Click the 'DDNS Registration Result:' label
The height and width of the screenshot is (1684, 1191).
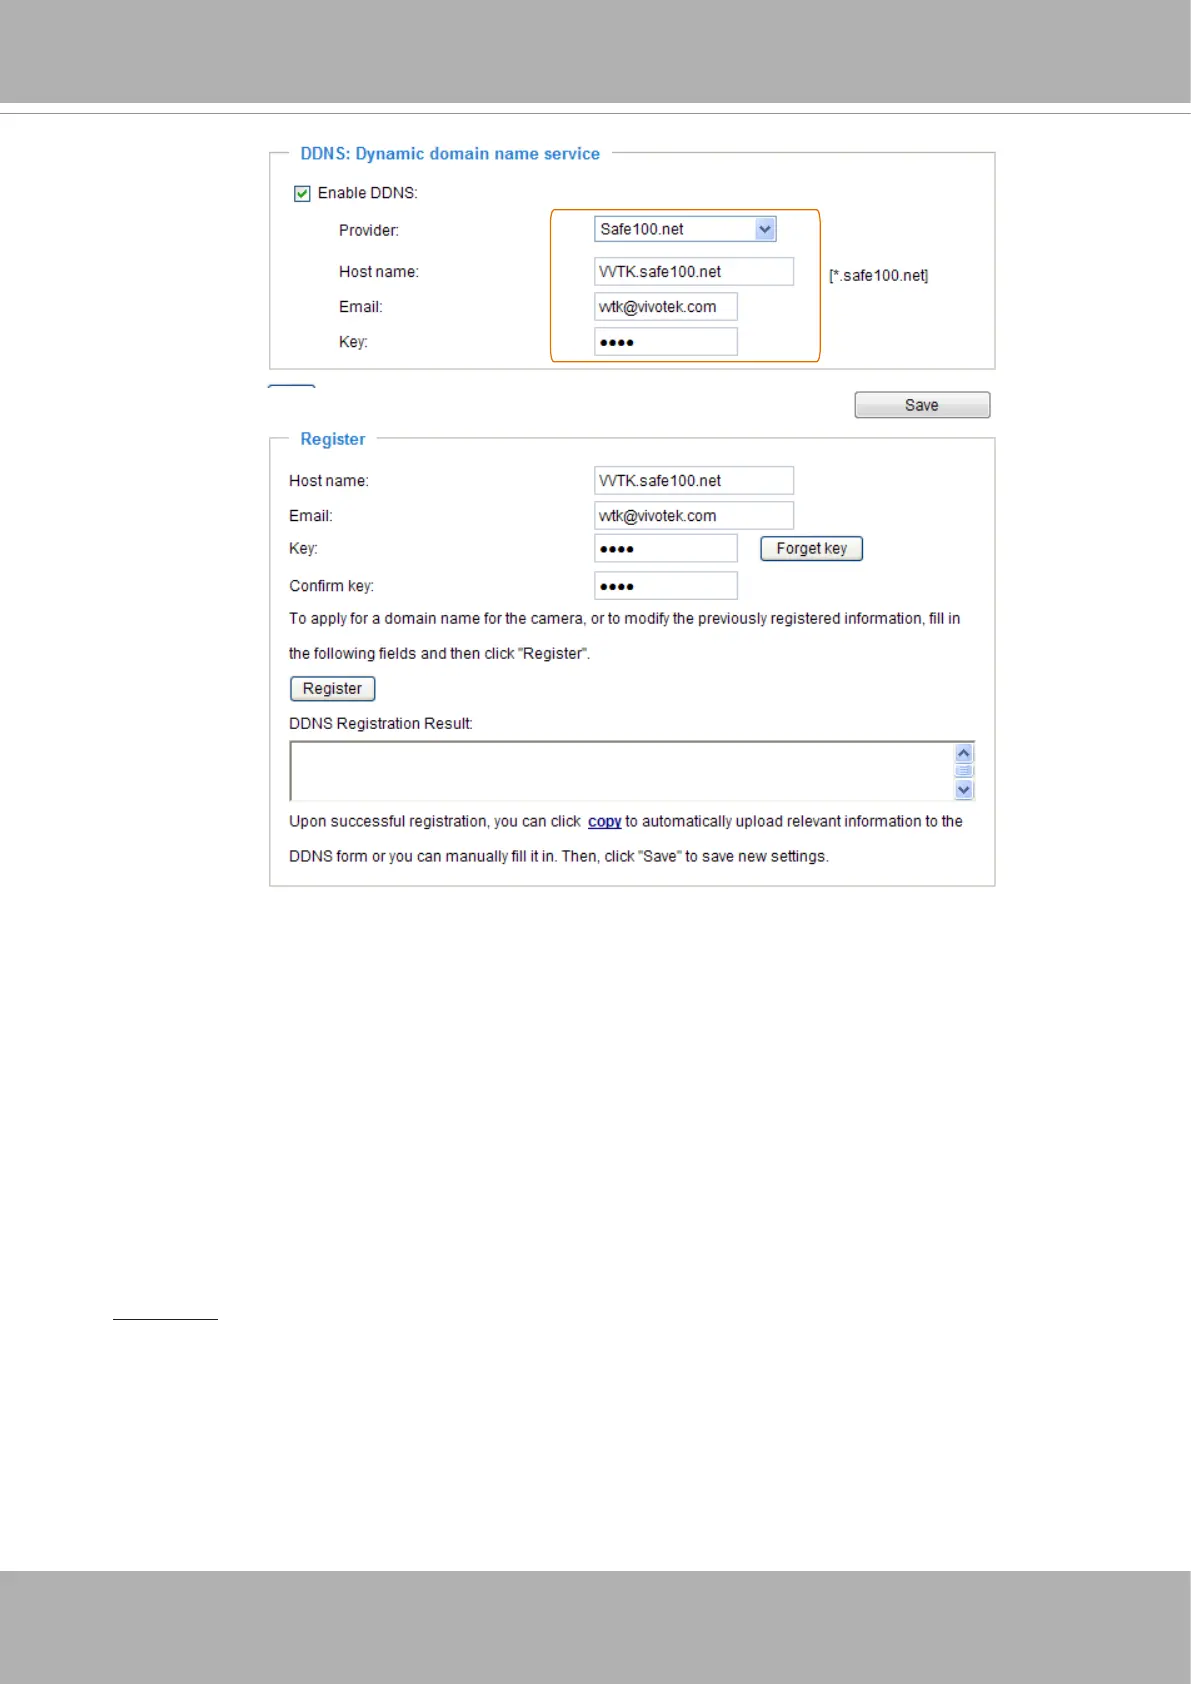coord(381,724)
